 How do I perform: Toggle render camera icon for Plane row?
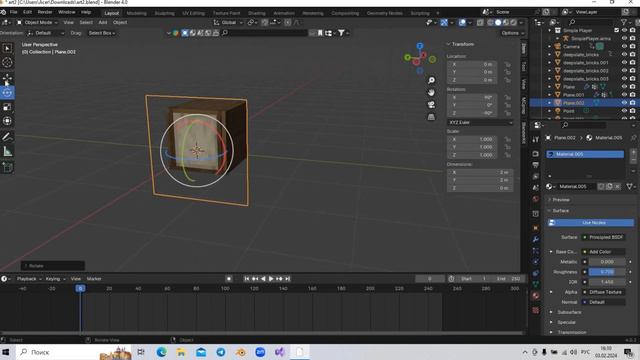coord(632,87)
